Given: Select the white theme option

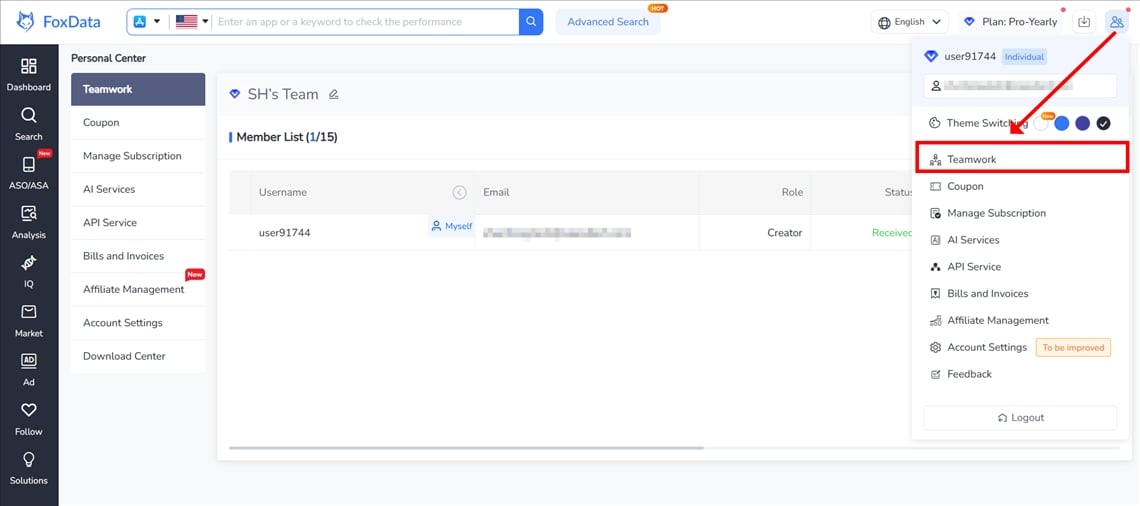Looking at the screenshot, I should point(1042,123).
